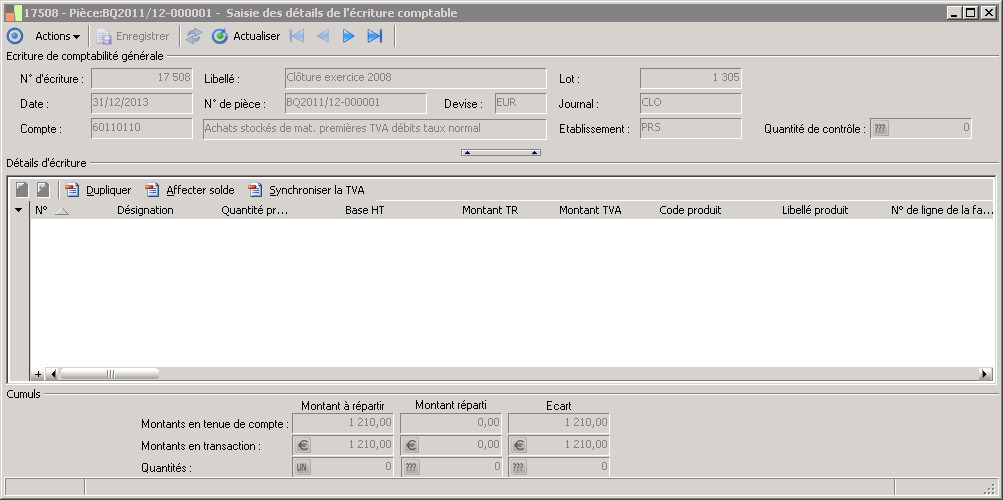Click the Synchroniser la TVA button
The image size is (1003, 500).
point(307,190)
